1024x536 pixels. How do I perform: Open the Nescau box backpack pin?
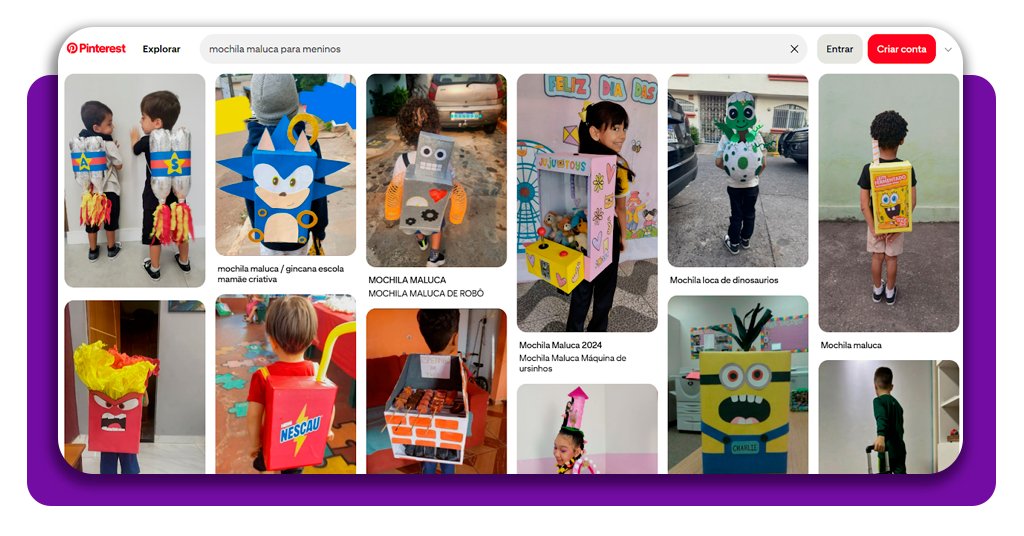pos(285,385)
